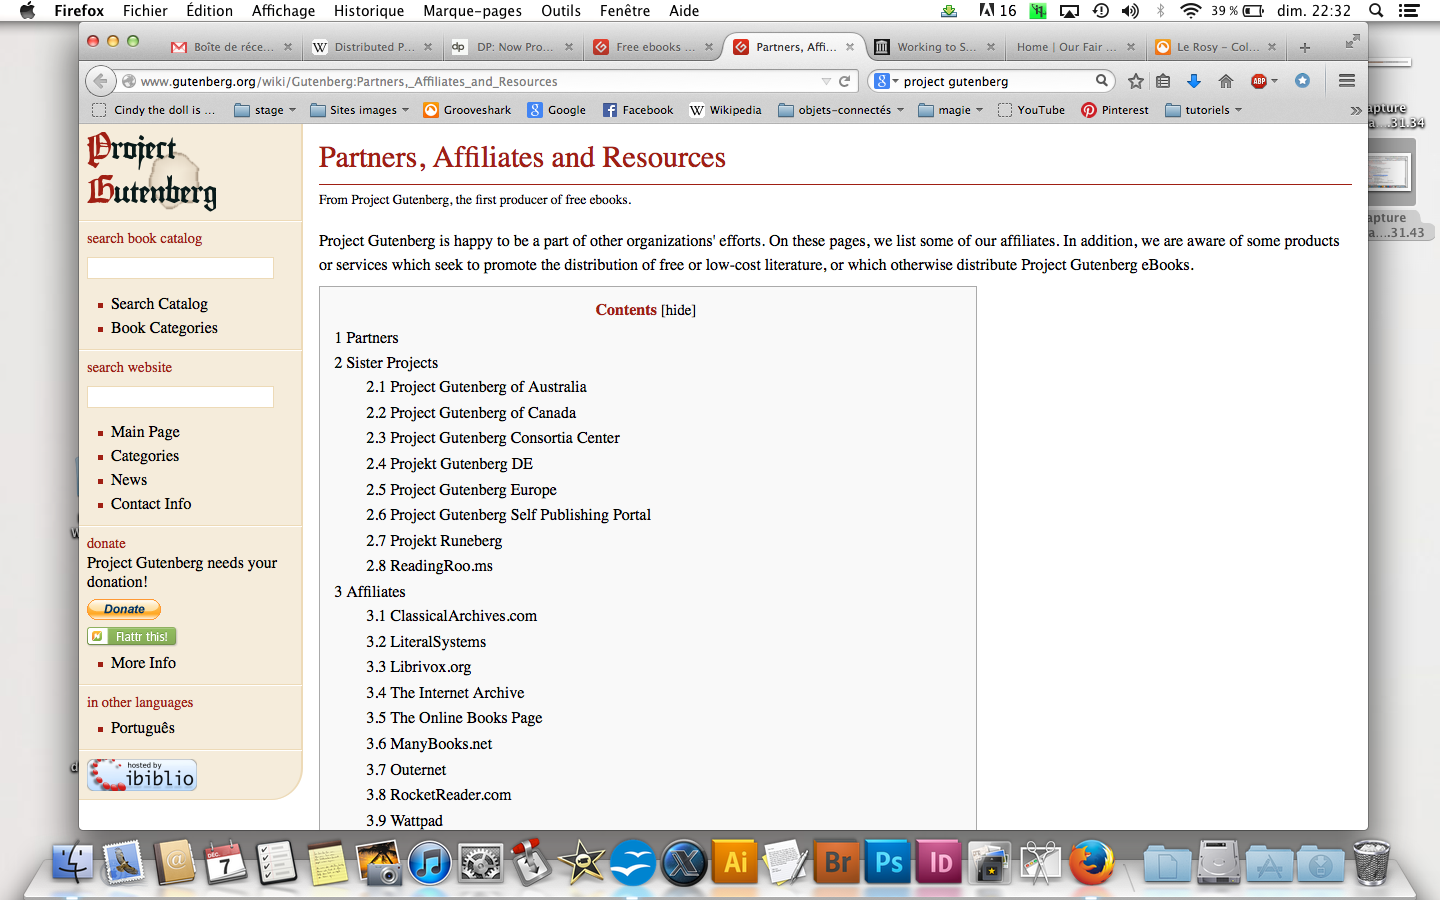Show bookmarks list icon in toolbar
Image resolution: width=1440 pixels, height=900 pixels.
click(1163, 81)
